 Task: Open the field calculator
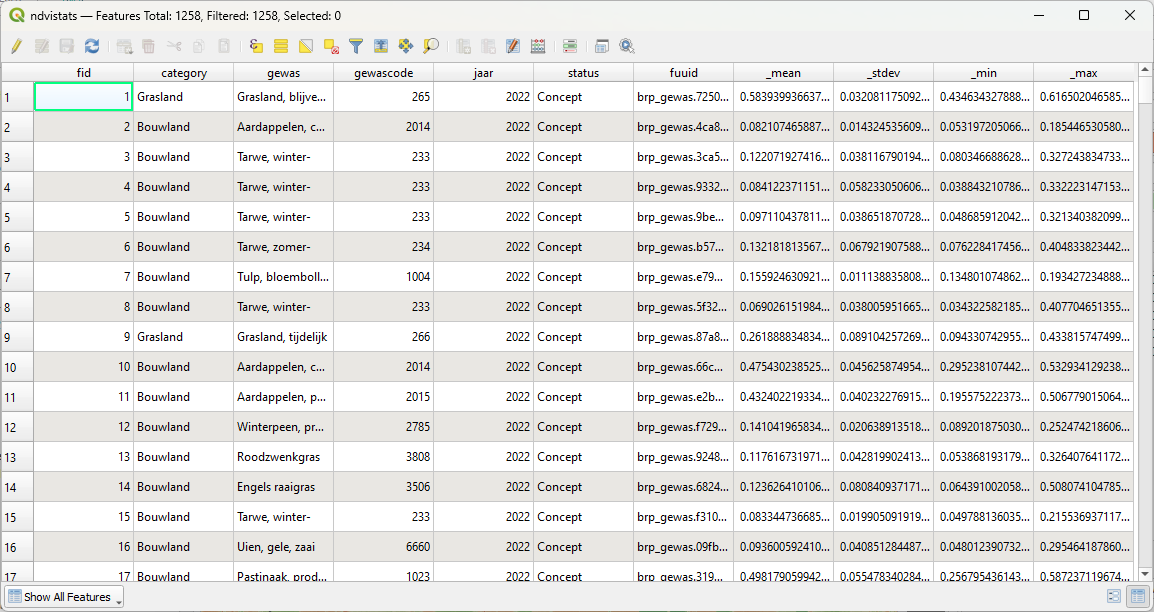coord(538,46)
